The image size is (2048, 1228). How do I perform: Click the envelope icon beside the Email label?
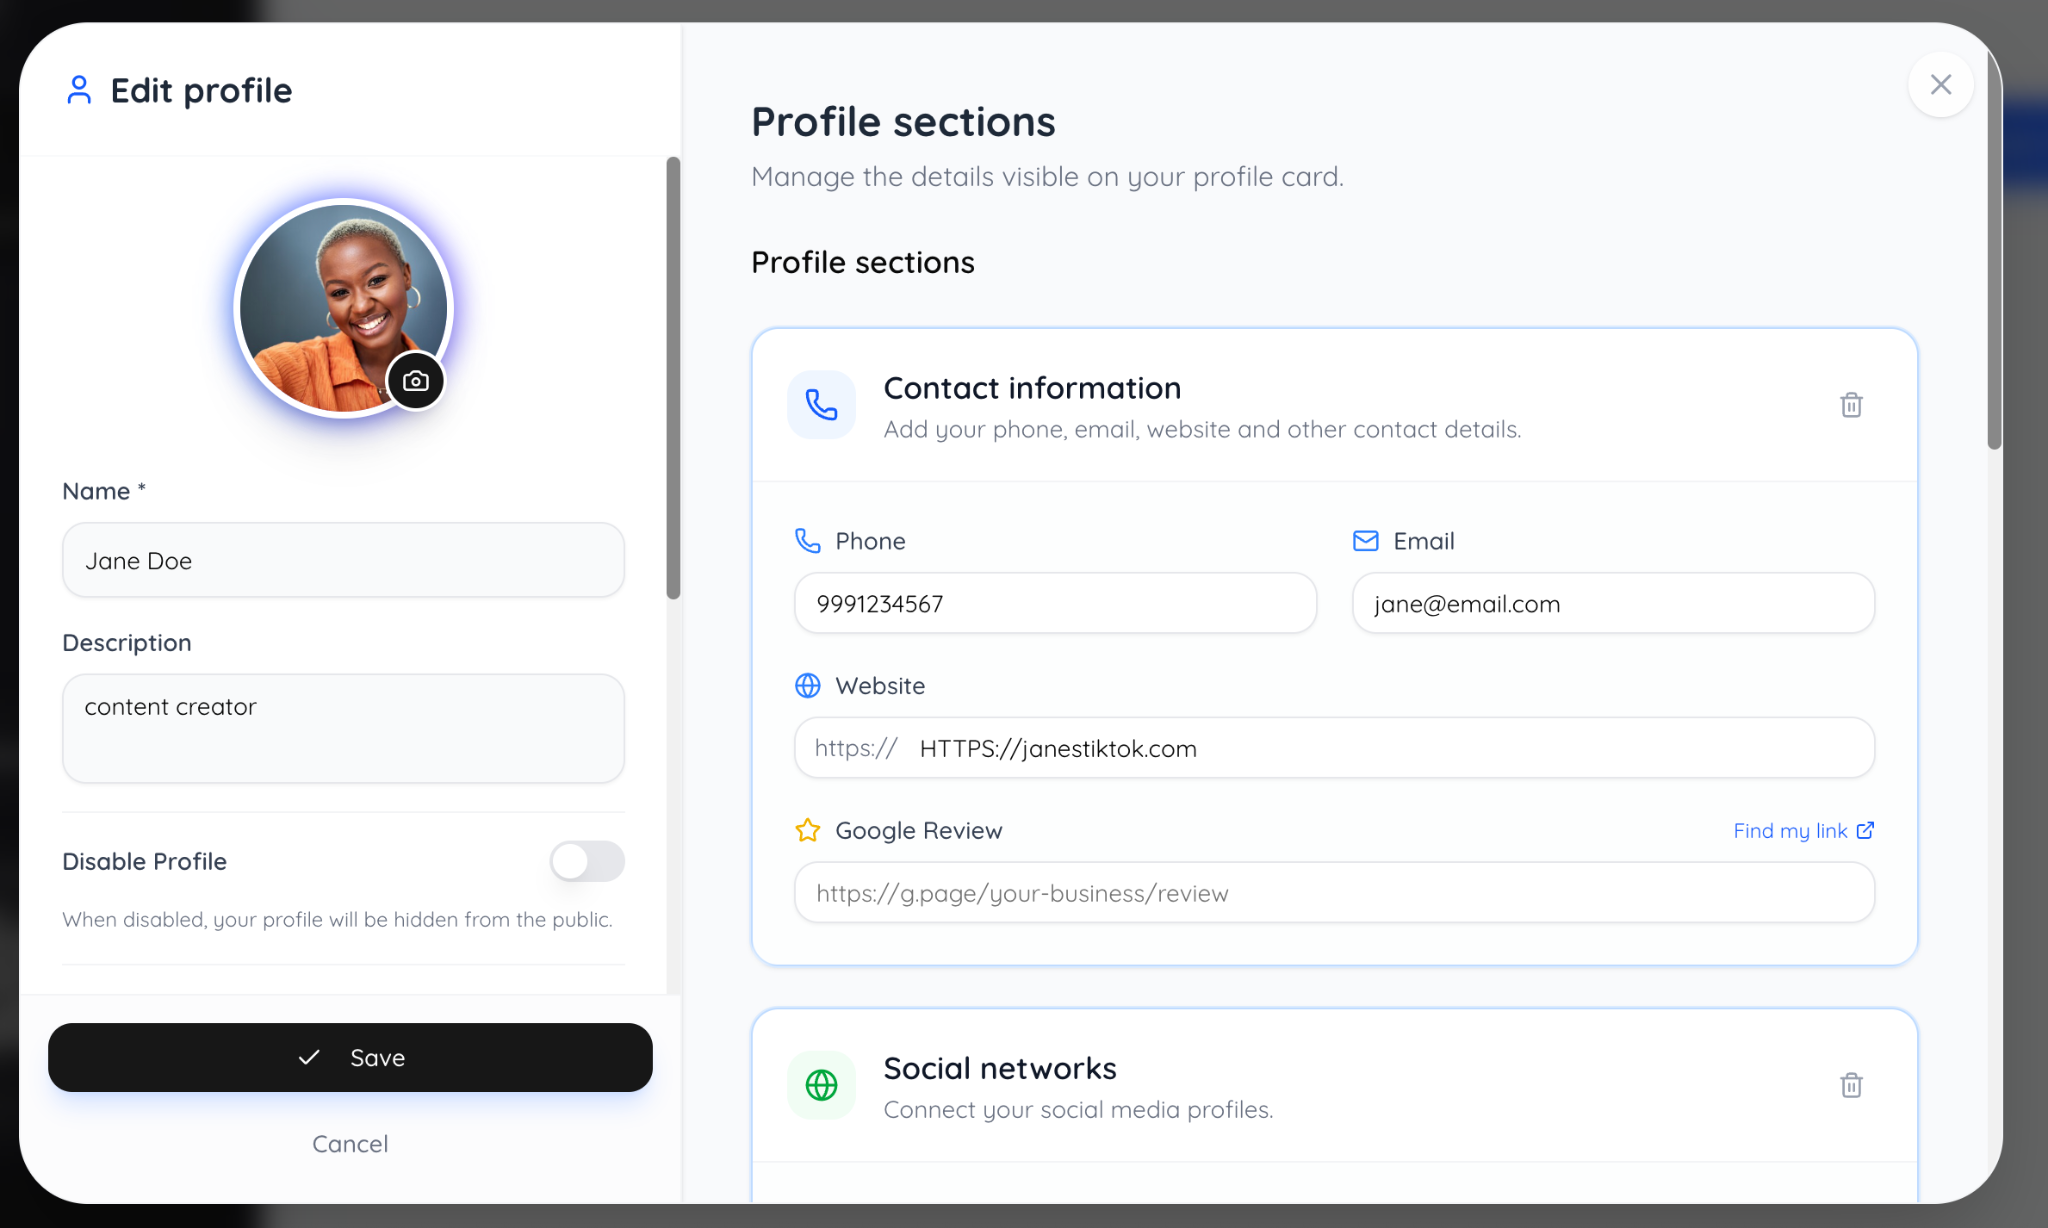click(x=1365, y=541)
